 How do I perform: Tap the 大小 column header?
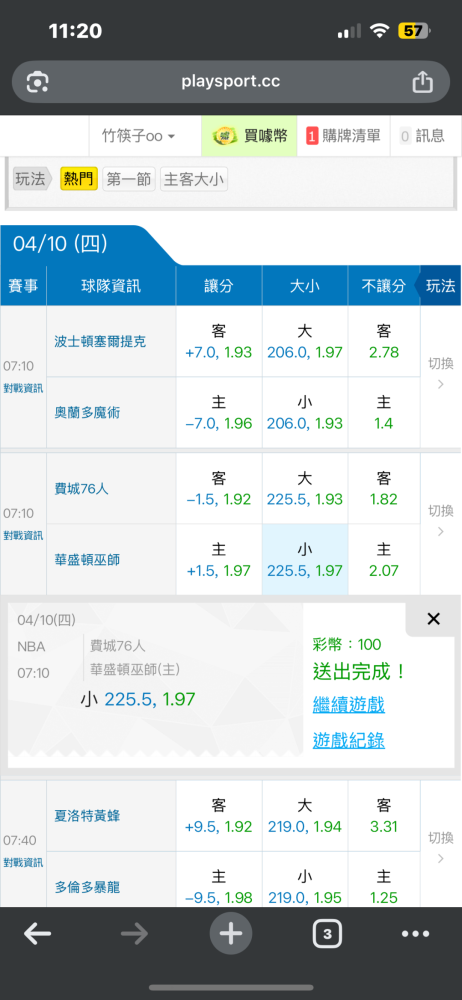click(305, 286)
